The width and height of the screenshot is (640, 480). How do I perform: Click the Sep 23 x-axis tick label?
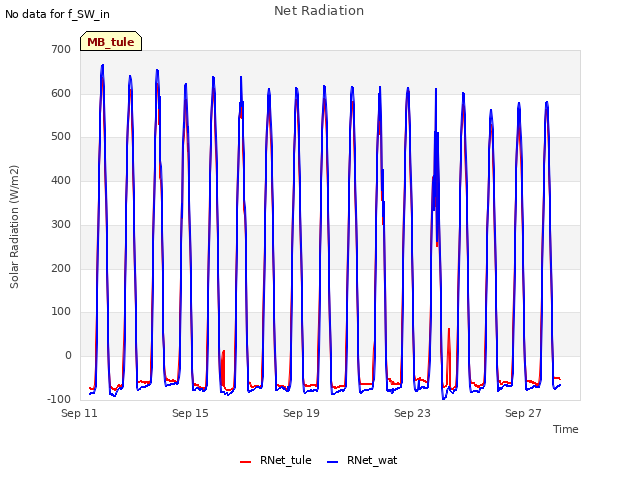click(412, 413)
